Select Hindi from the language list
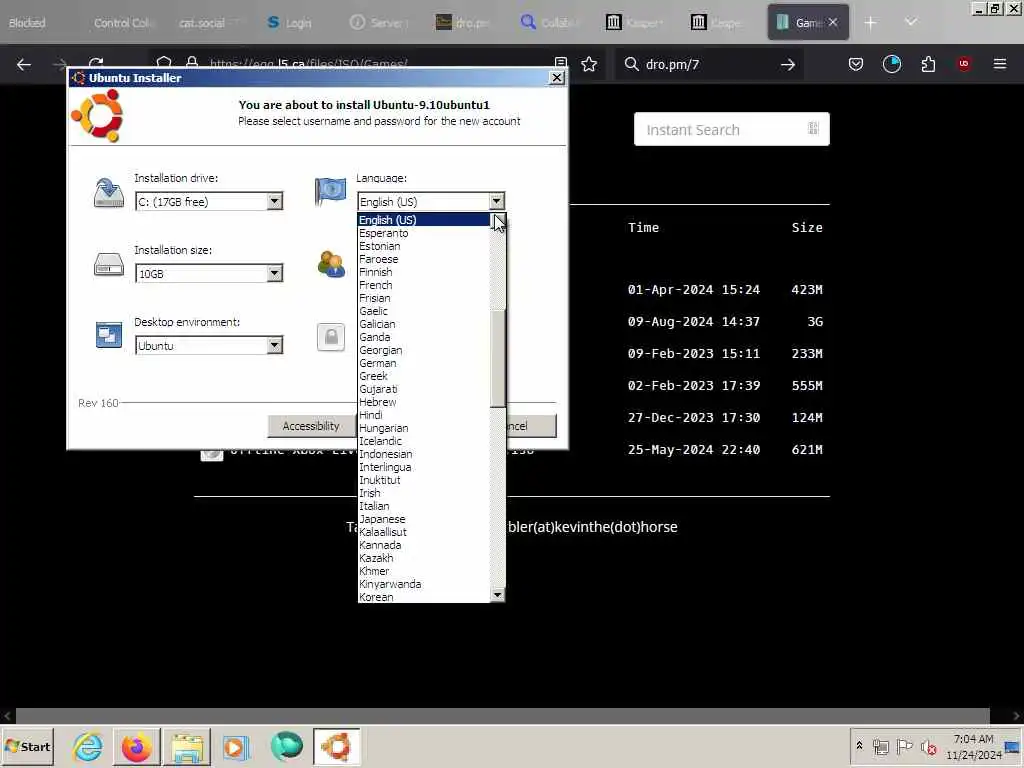Viewport: 1024px width, 768px height. click(x=371, y=415)
